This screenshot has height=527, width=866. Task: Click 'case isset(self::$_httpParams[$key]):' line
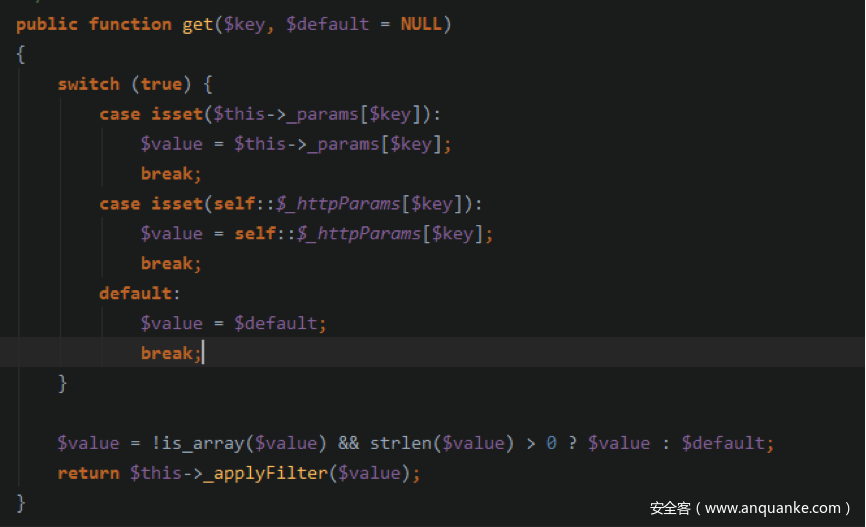[x=291, y=204]
